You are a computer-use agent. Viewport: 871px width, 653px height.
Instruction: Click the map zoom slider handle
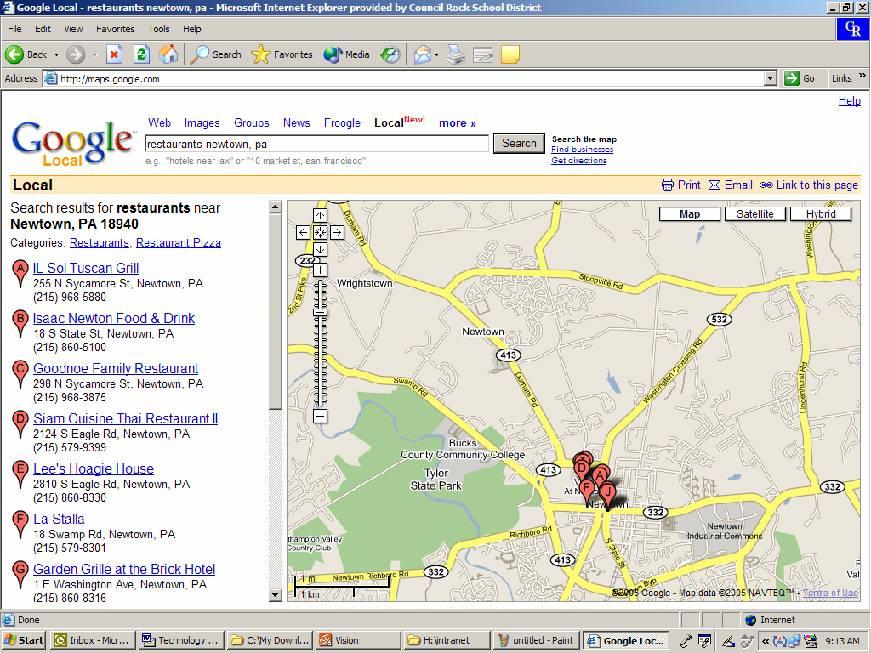tap(320, 313)
